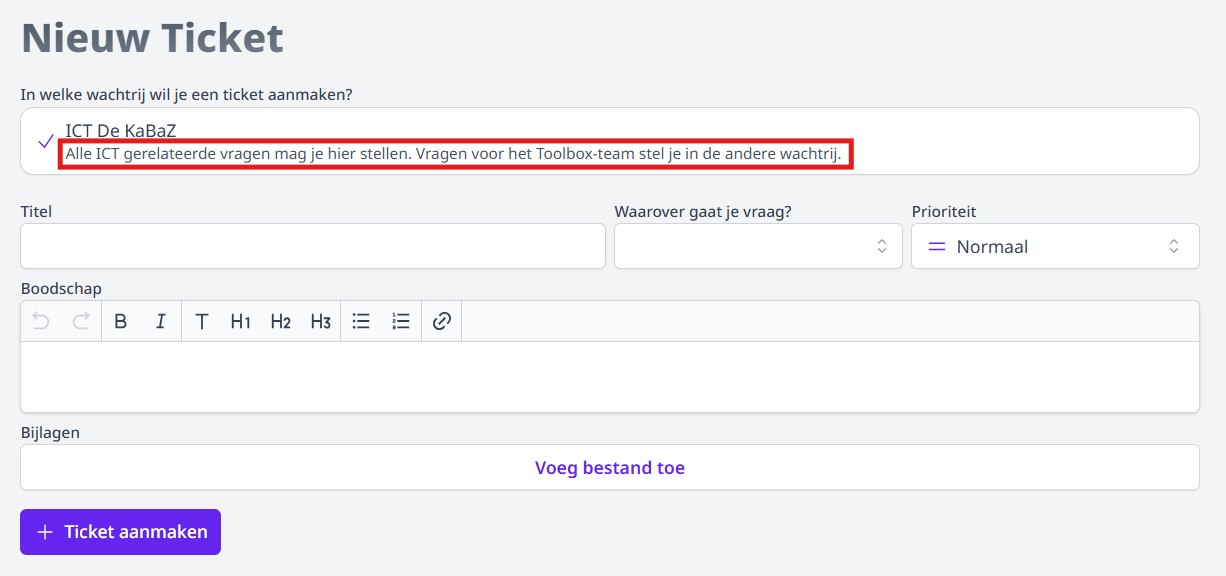Click the Boodschap text area to start writing
1226x576 pixels.
(609, 377)
